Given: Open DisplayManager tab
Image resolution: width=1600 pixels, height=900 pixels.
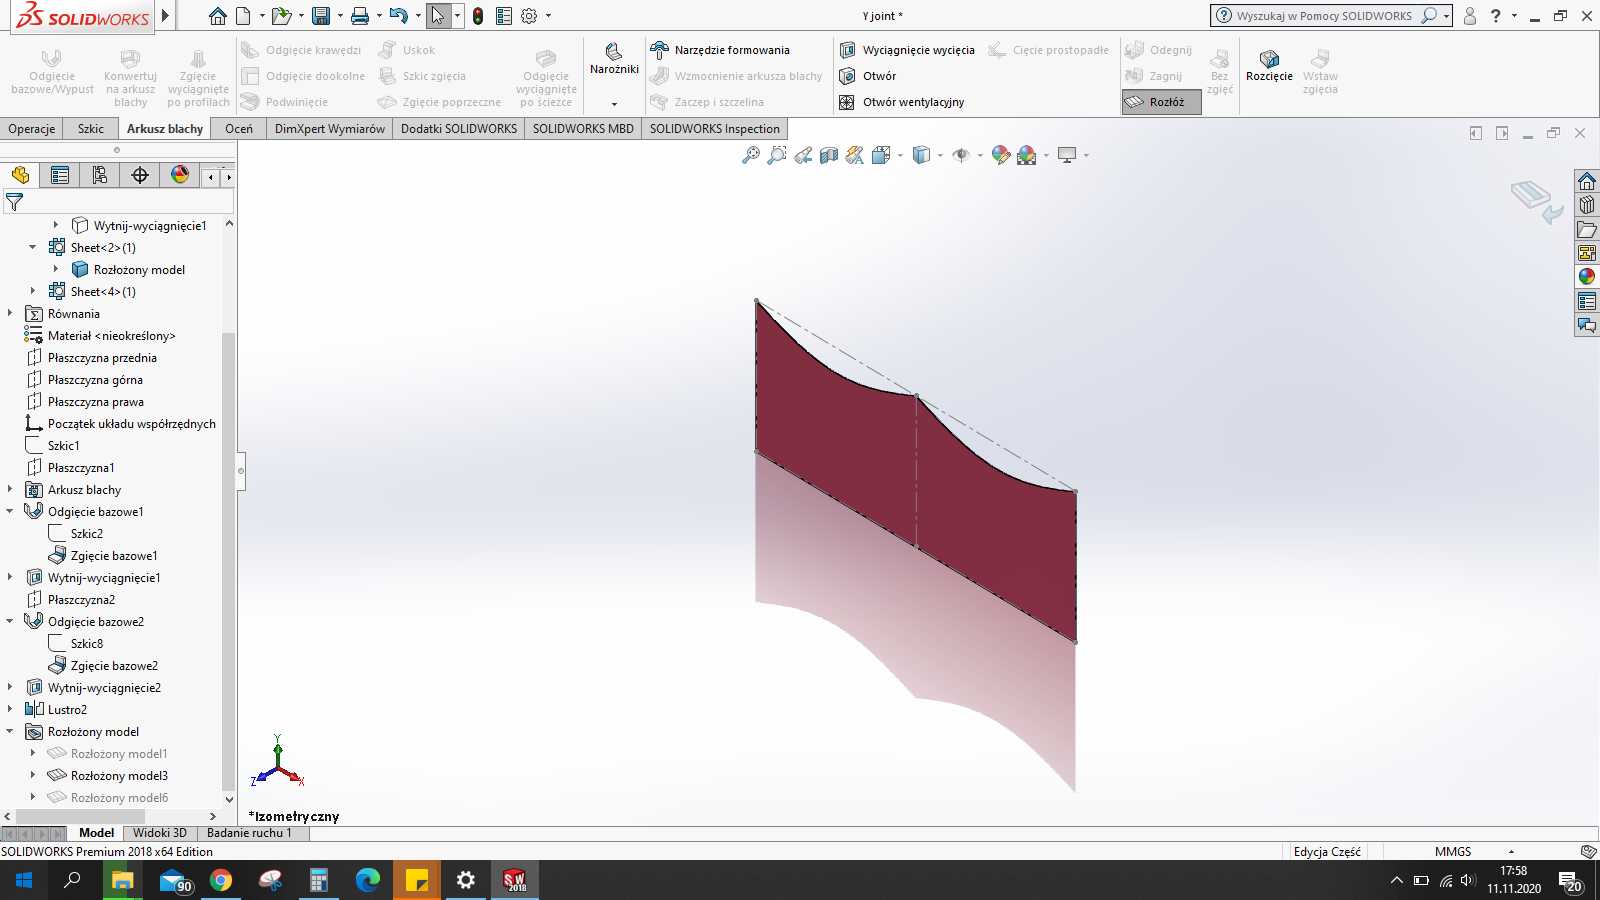Looking at the screenshot, I should pyautogui.click(x=180, y=175).
